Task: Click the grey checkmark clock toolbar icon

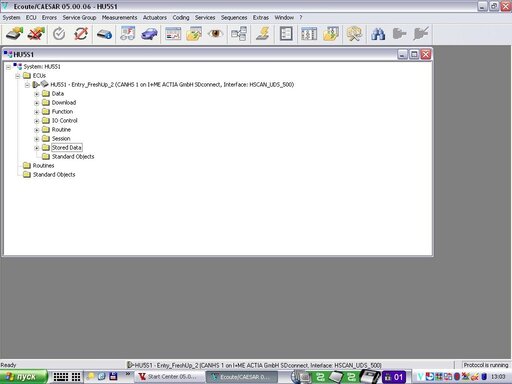Action: click(59, 34)
